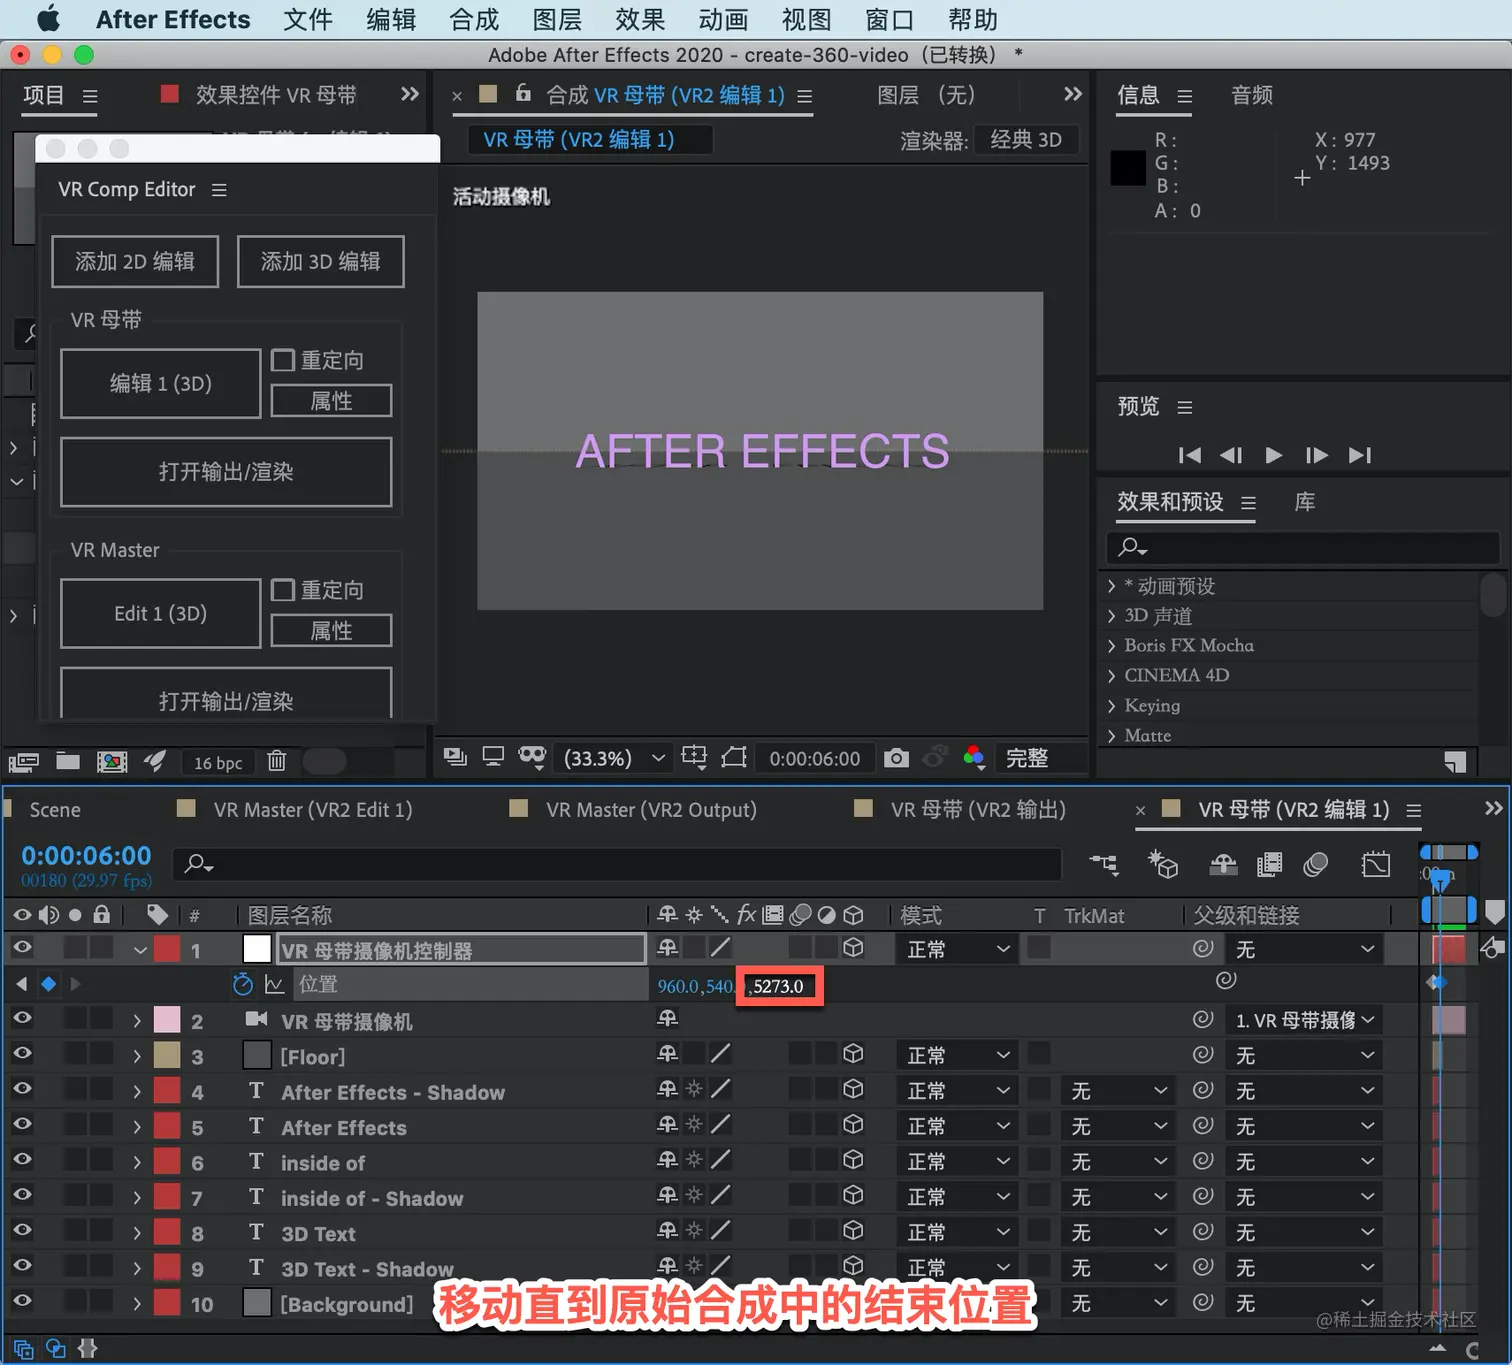Open the magnification 33.3% dropdown
This screenshot has height=1365, width=1512.
click(x=614, y=758)
